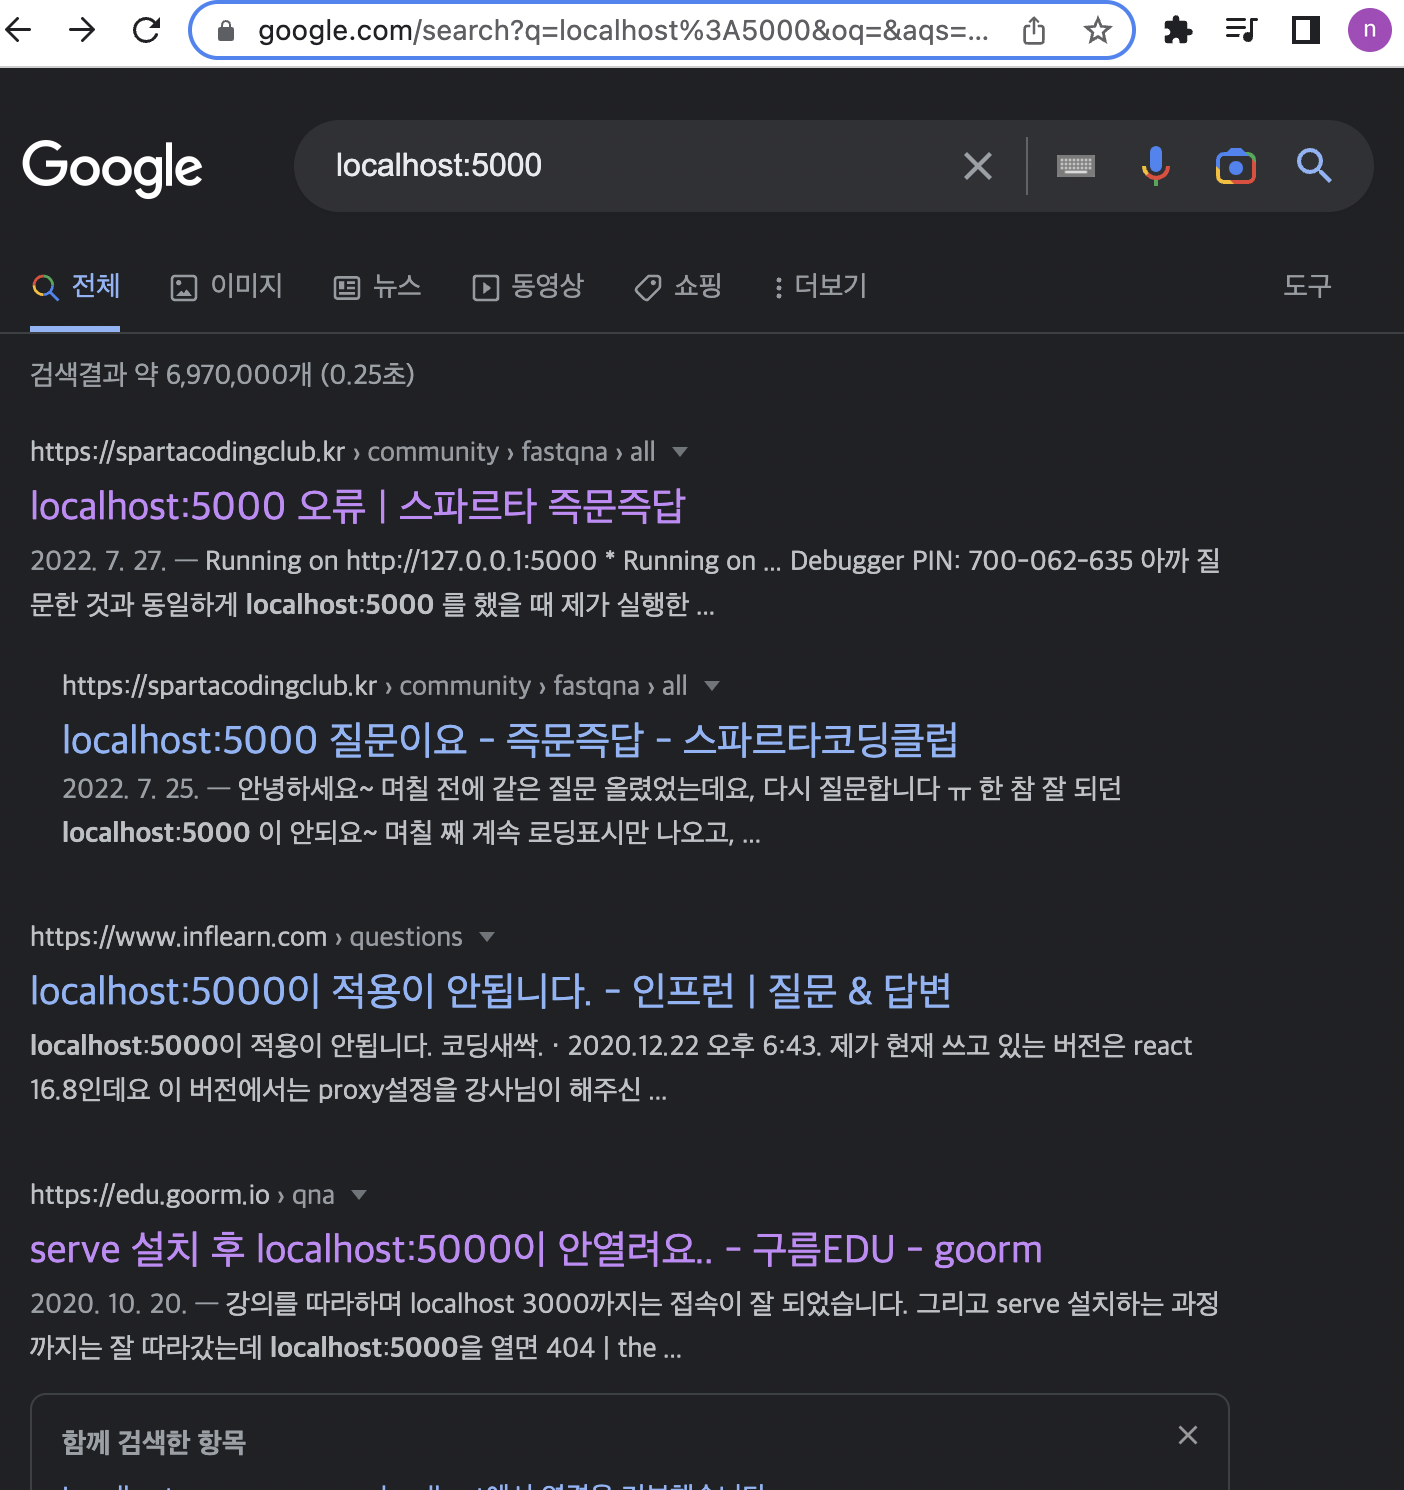The width and height of the screenshot is (1404, 1490).
Task: Open 'localhost:5000 오류 | 스파르타 즉문즉답' result
Action: (x=357, y=506)
